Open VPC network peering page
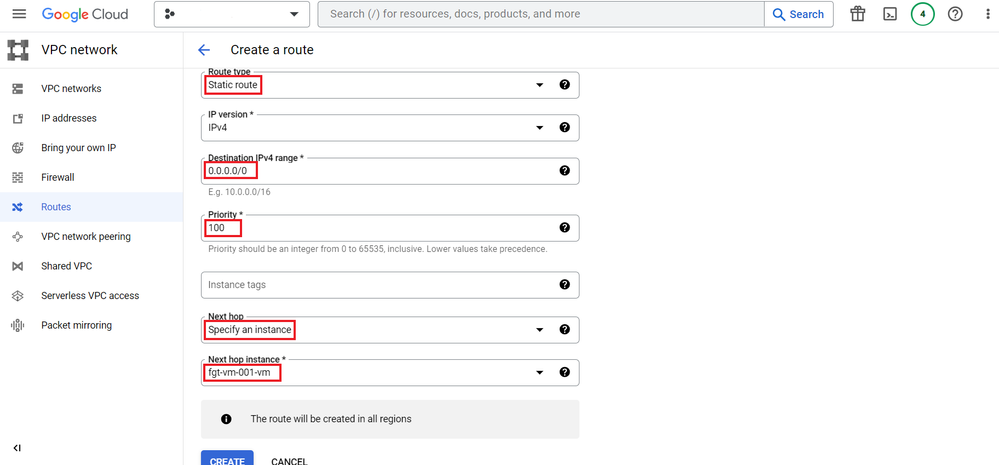This screenshot has height=465, width=999. tap(85, 237)
